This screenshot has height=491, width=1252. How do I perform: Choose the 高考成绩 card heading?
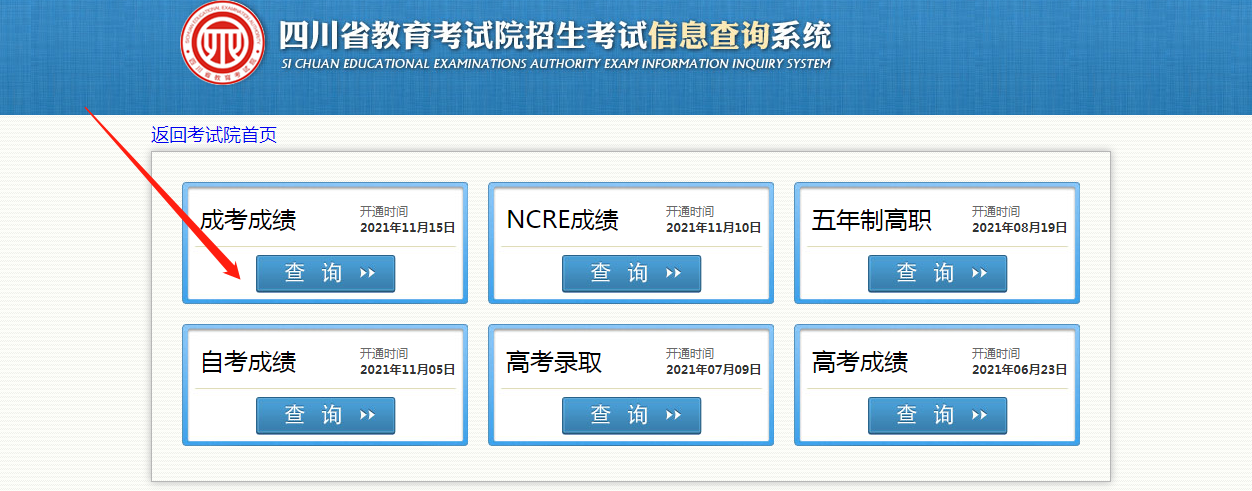(860, 362)
